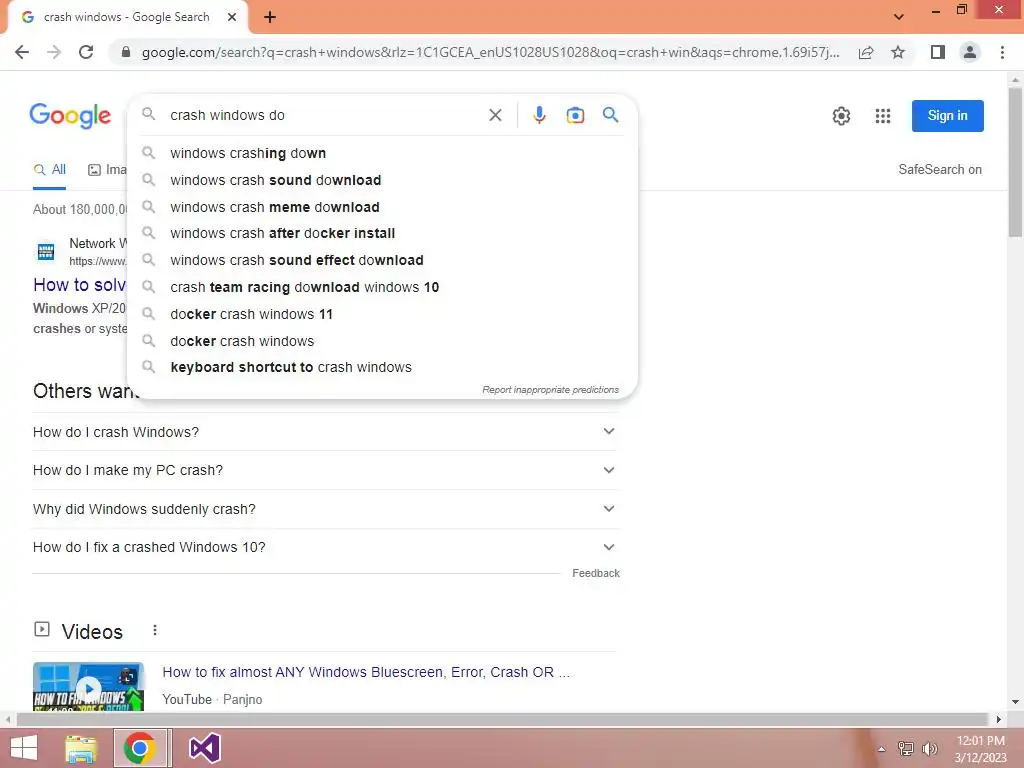Expand 'How do I crash Windows?'
The height and width of the screenshot is (768, 1024).
pos(326,432)
